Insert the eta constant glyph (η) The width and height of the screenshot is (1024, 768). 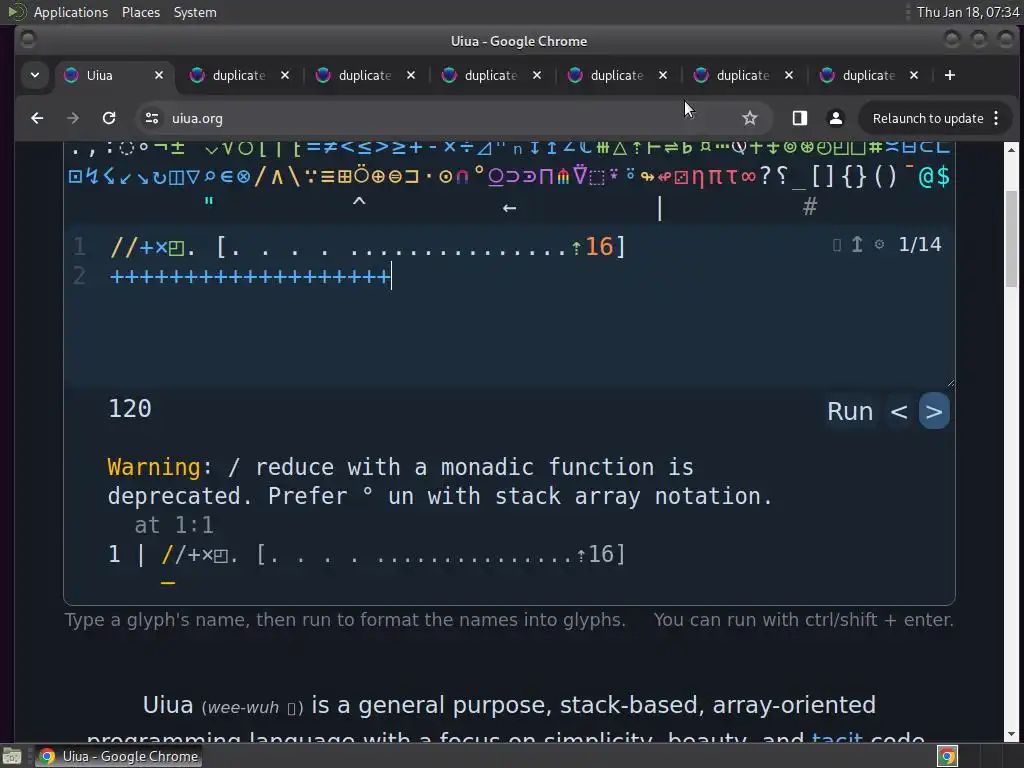point(699,178)
